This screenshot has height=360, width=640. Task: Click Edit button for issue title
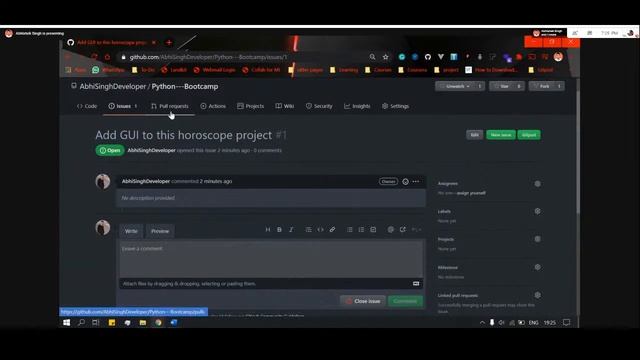[x=475, y=135]
